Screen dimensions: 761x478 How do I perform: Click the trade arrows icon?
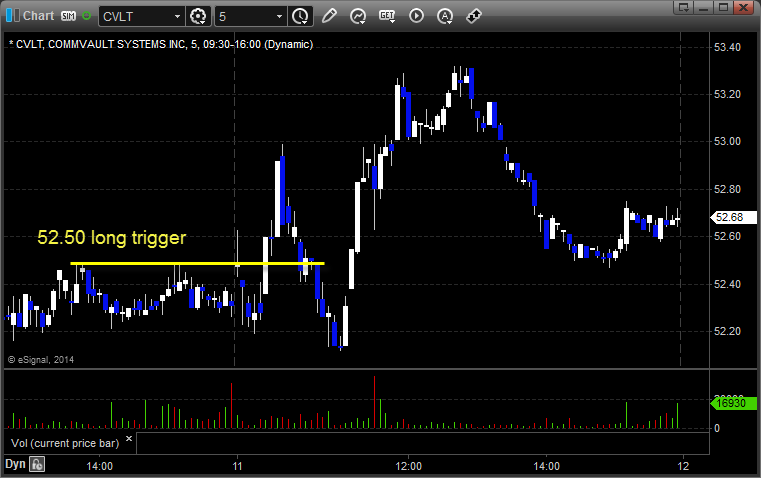tap(473, 16)
